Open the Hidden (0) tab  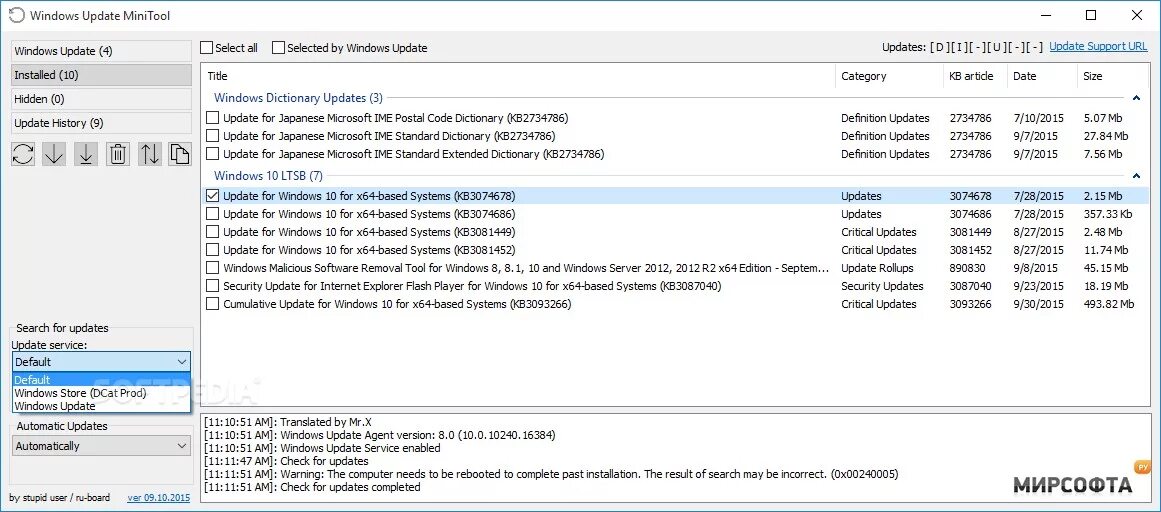pos(101,99)
